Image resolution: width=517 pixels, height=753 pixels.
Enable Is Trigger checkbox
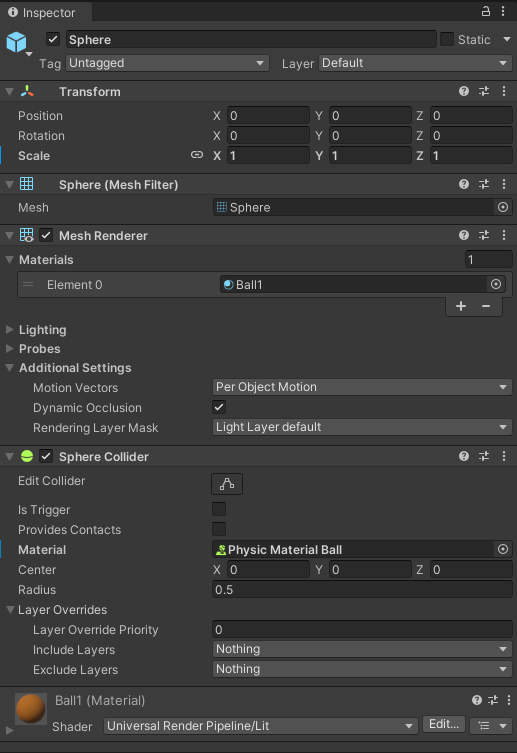(219, 509)
